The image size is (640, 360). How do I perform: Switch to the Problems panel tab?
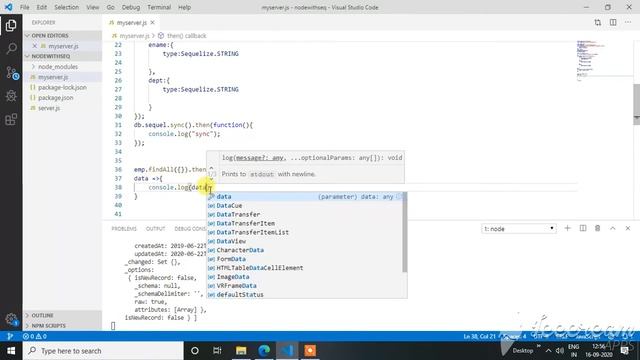pyautogui.click(x=124, y=229)
